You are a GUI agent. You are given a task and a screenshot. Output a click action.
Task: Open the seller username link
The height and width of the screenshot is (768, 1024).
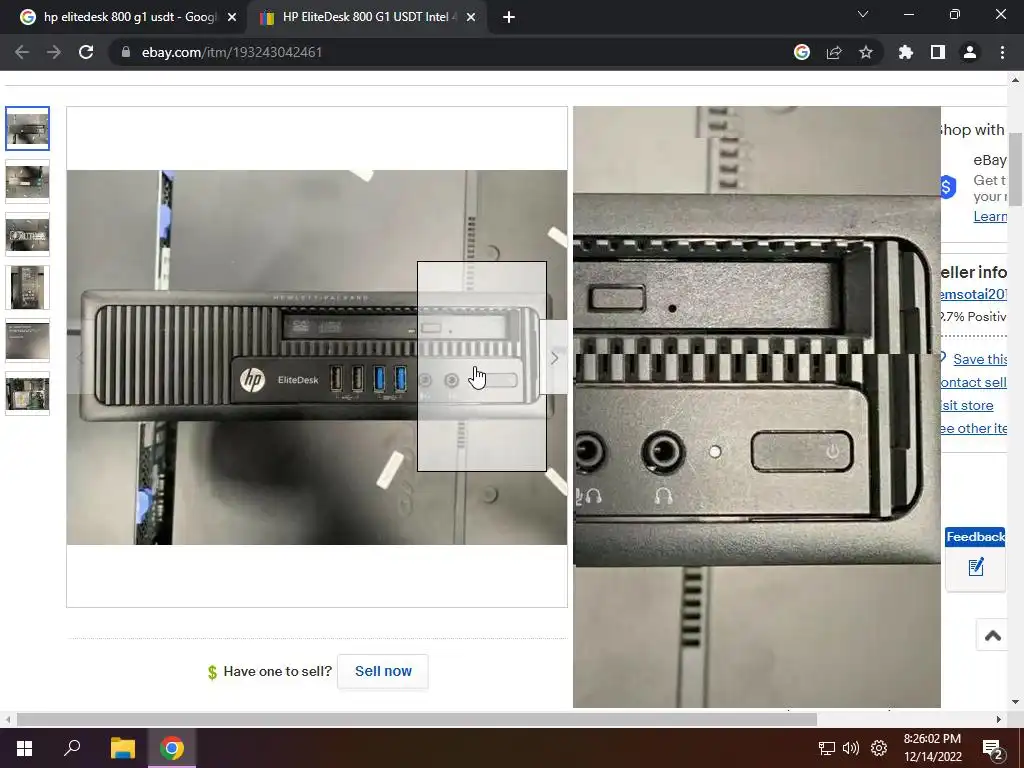(973, 295)
